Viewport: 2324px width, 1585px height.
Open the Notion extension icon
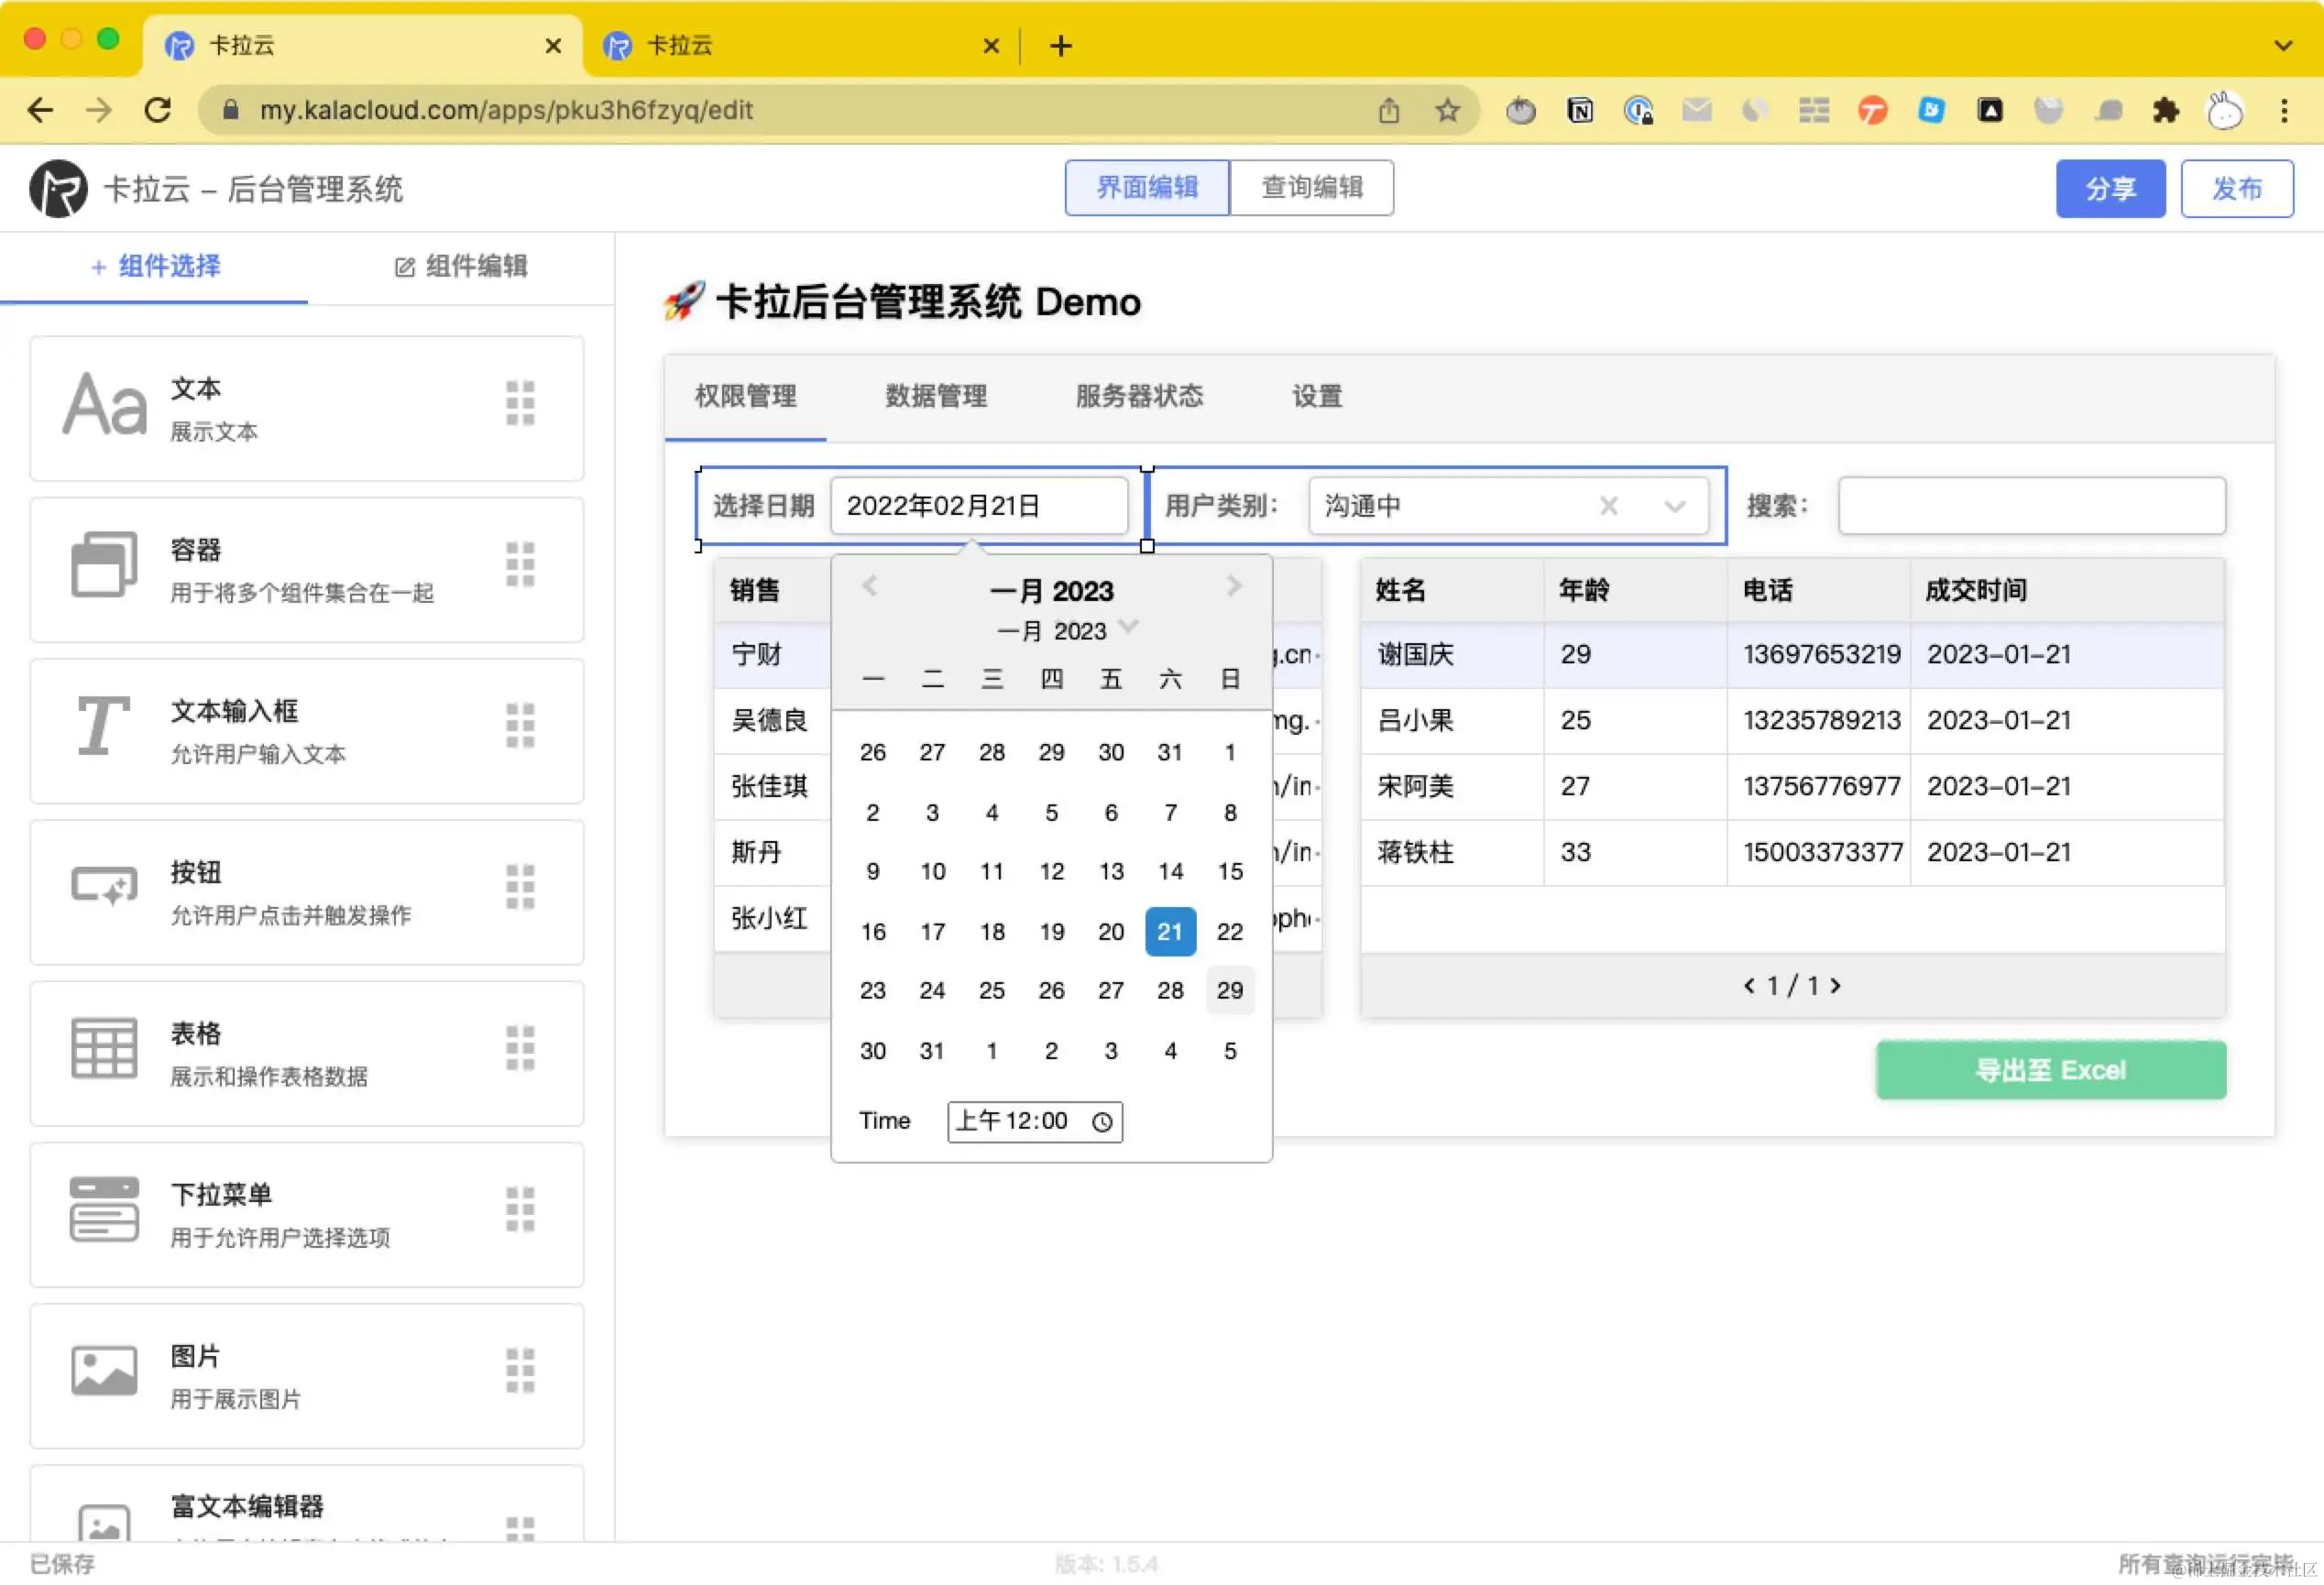[x=1580, y=110]
